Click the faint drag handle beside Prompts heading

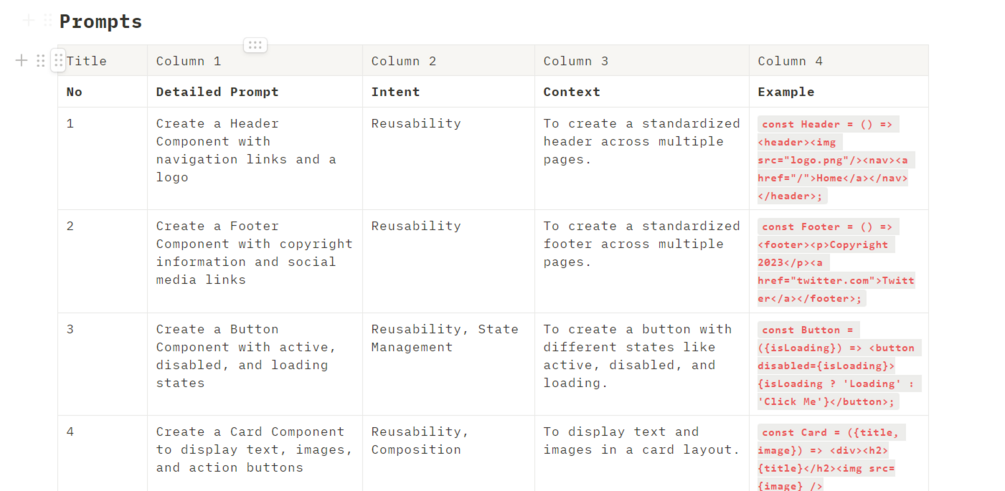click(x=47, y=20)
